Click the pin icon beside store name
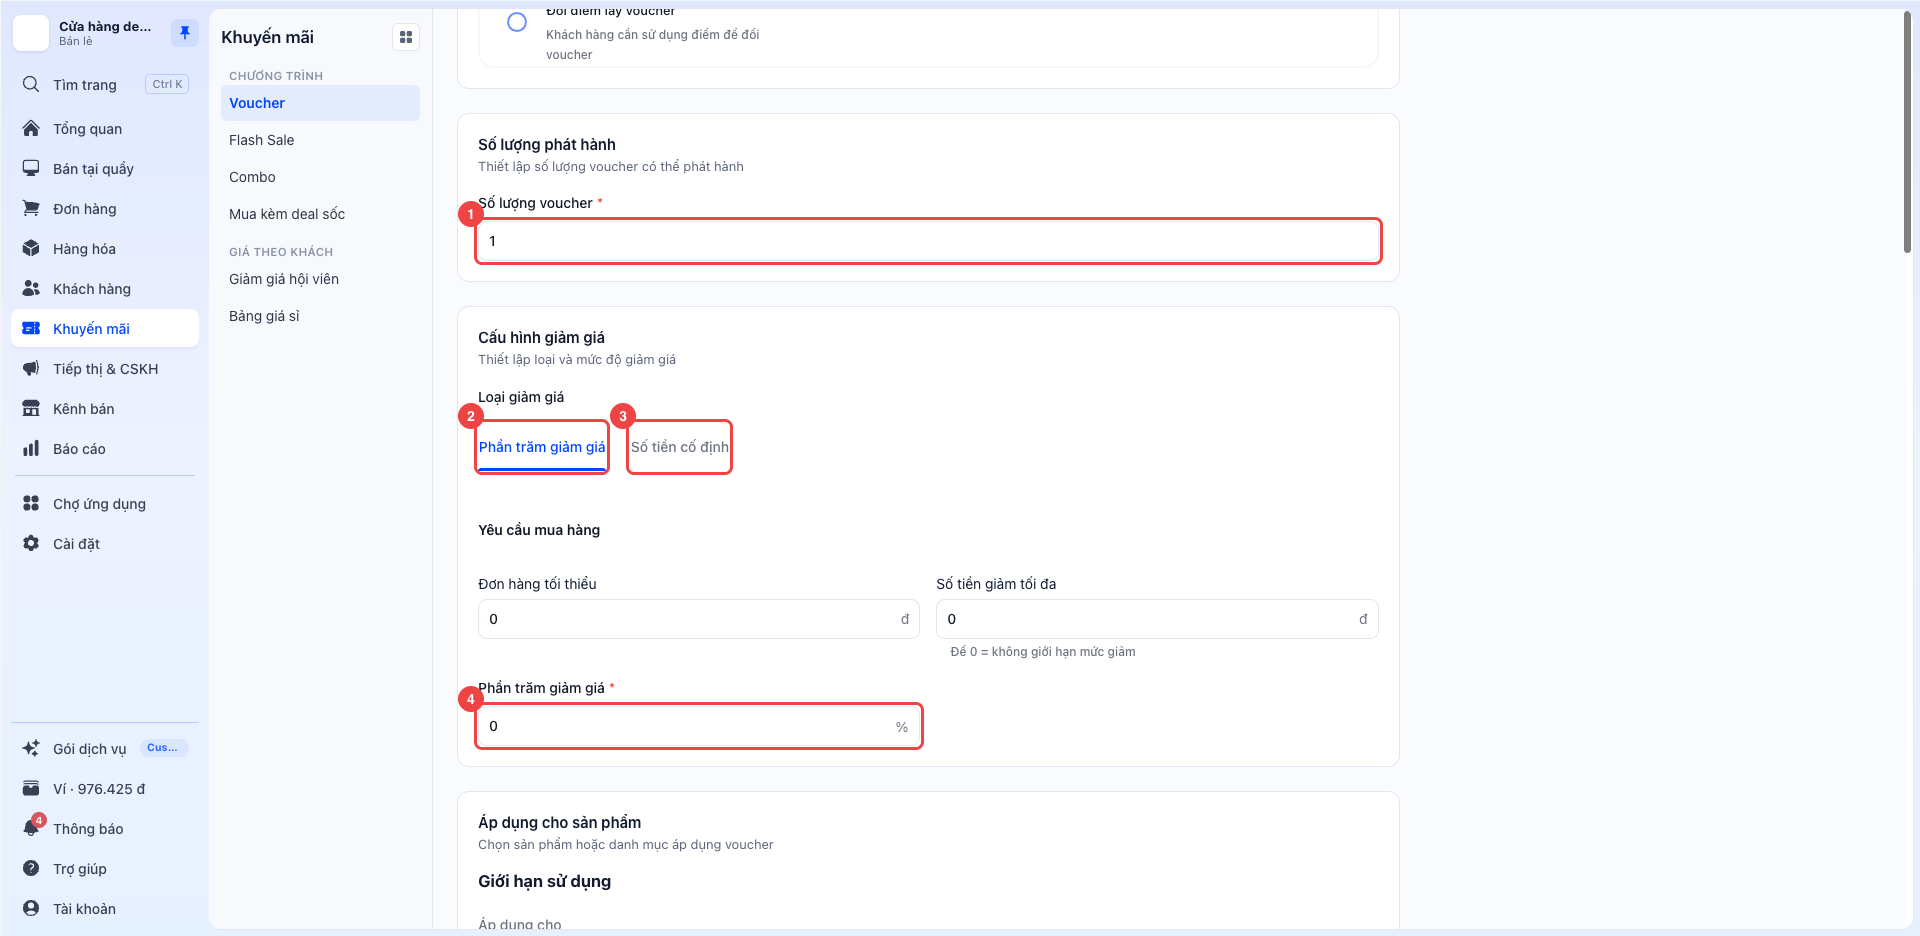 pyautogui.click(x=185, y=33)
